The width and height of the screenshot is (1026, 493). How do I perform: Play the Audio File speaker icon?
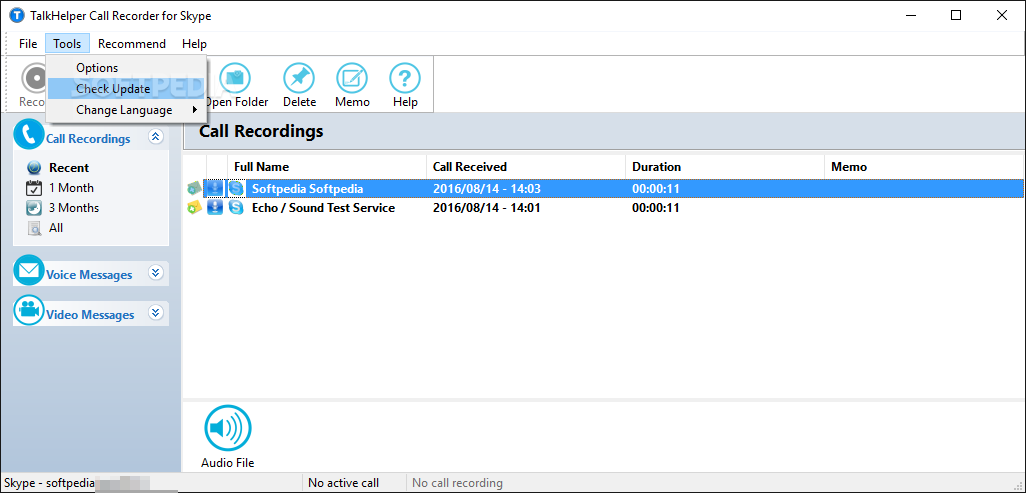228,428
